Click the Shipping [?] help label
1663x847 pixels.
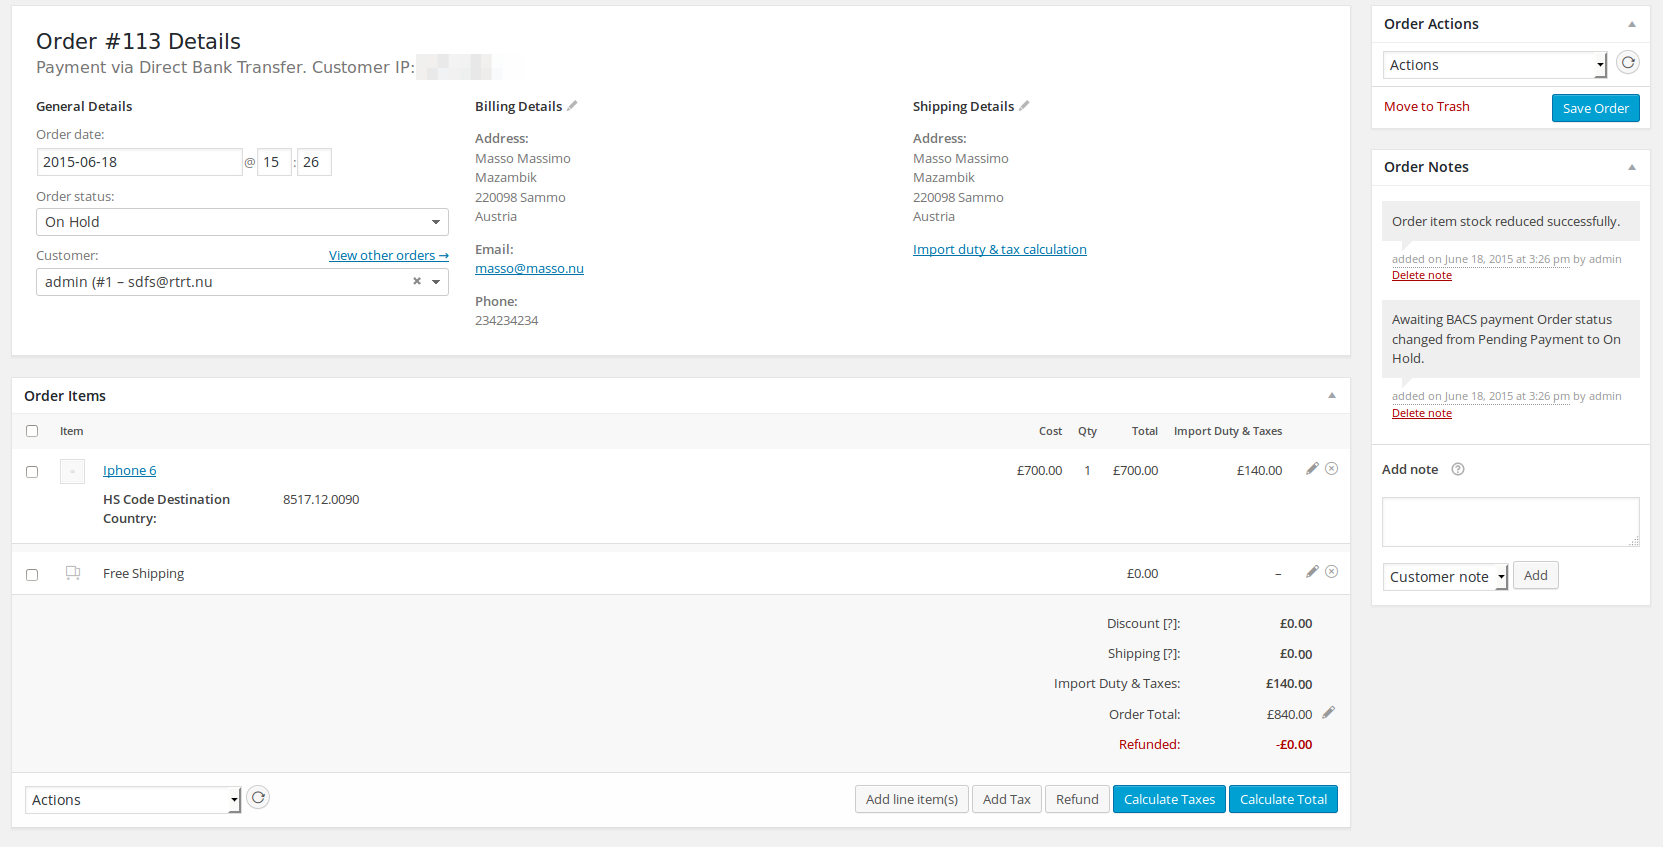[1144, 654]
